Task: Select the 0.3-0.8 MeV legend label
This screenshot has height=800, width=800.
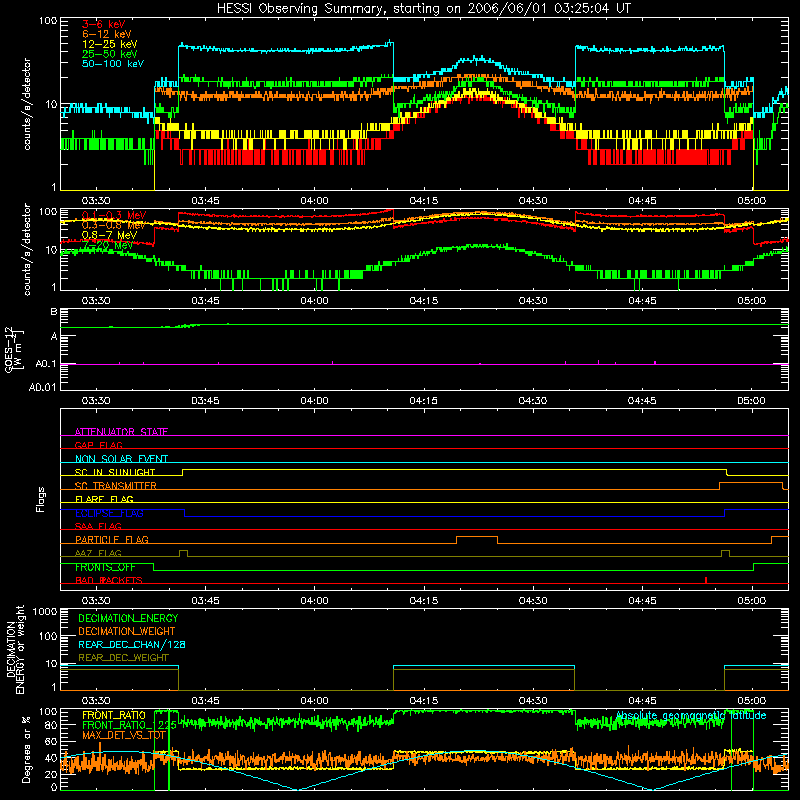Action: (x=114, y=225)
